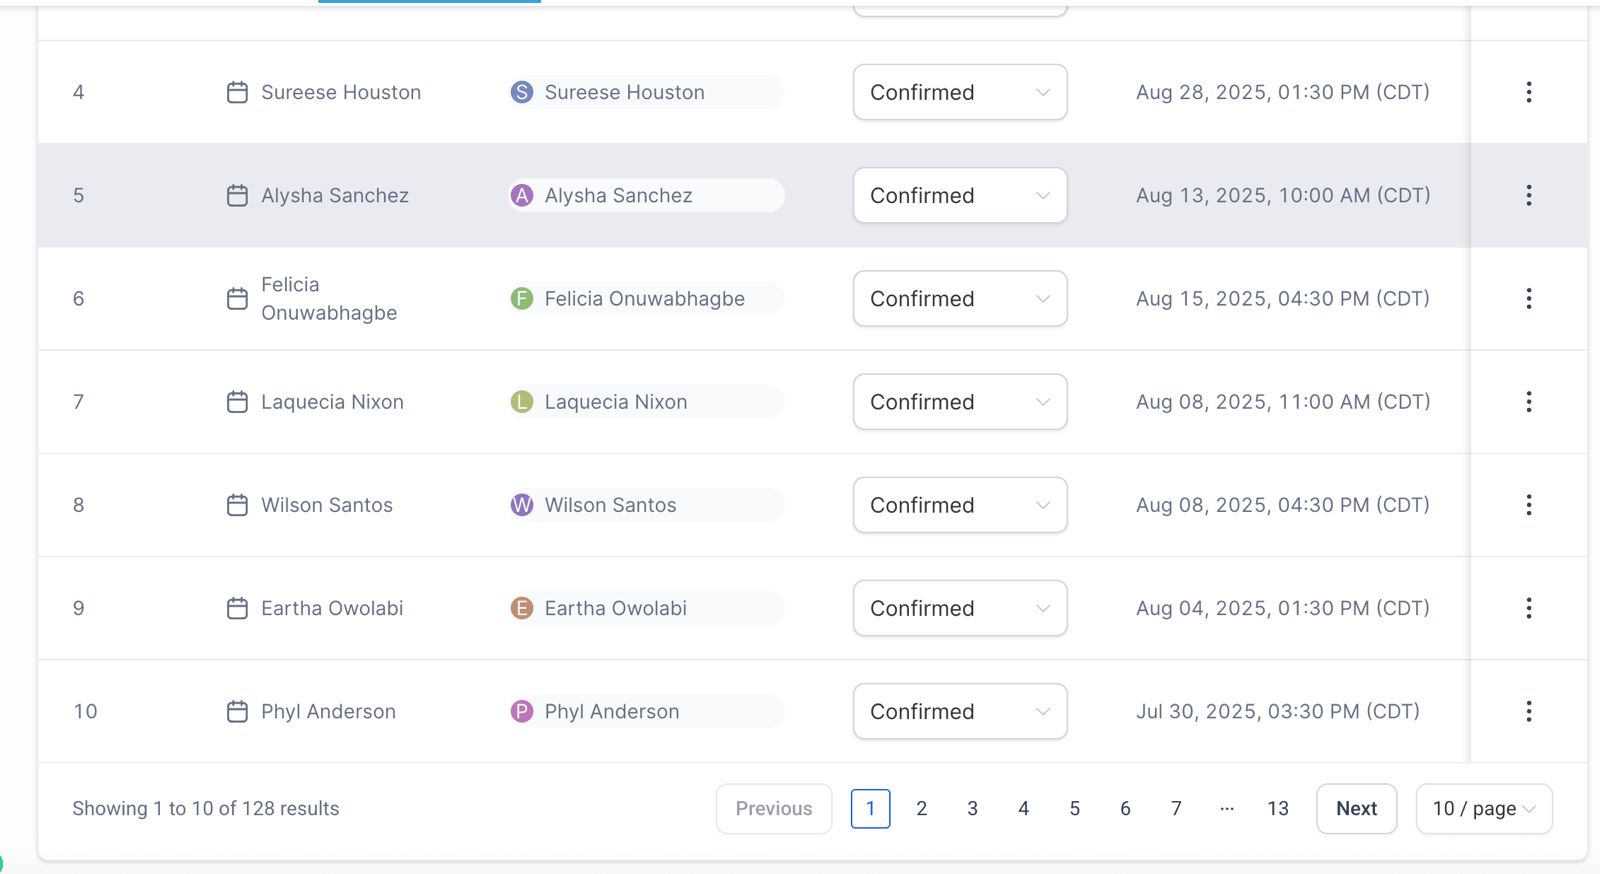
Task: Change the 10 / page size selector
Action: pos(1483,808)
